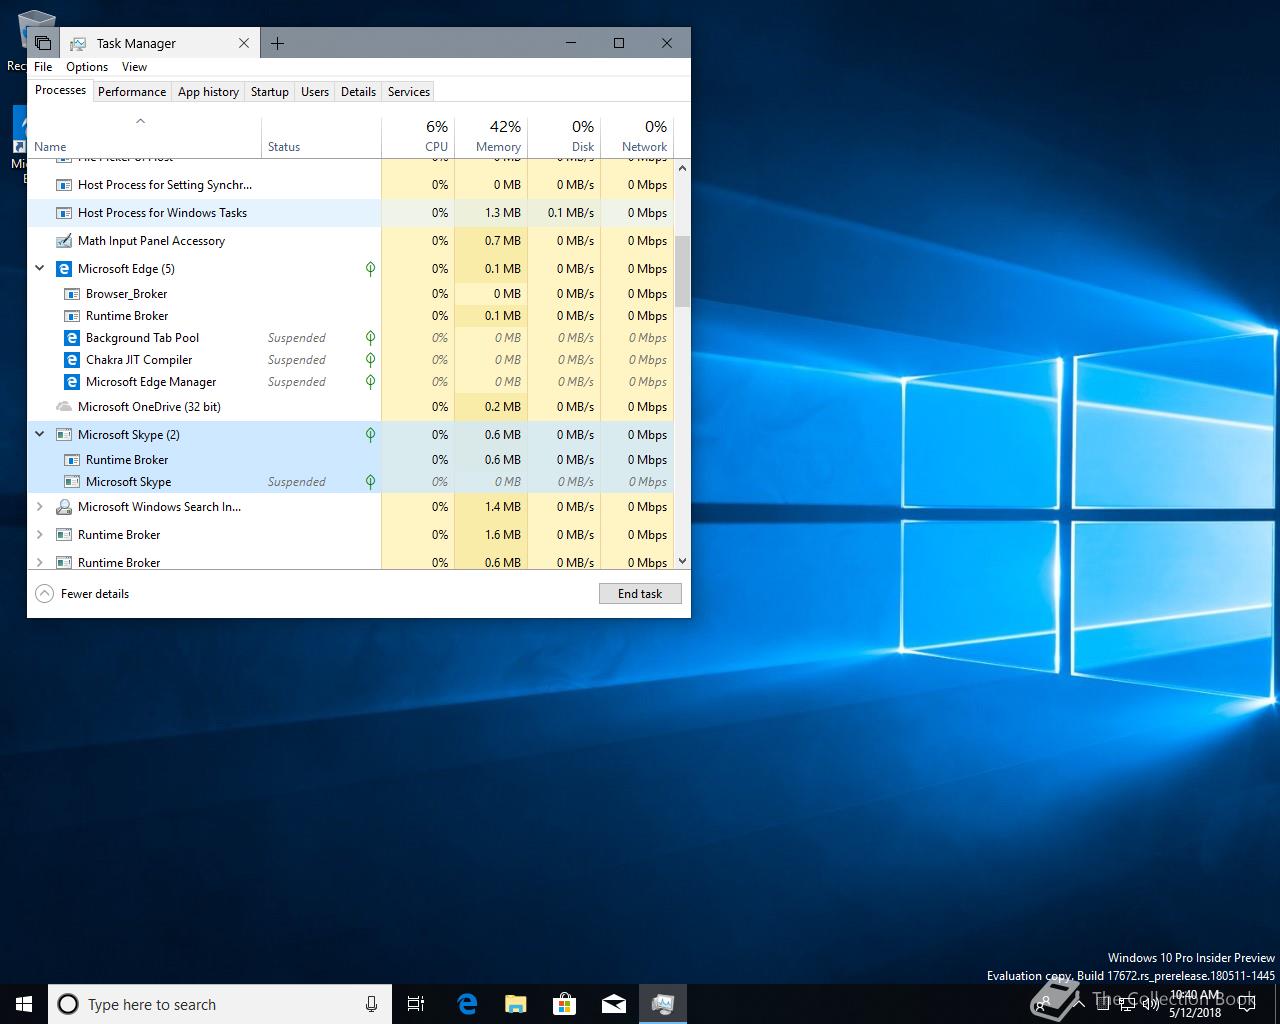
Task: Sort processes by Network column
Action: 637,137
